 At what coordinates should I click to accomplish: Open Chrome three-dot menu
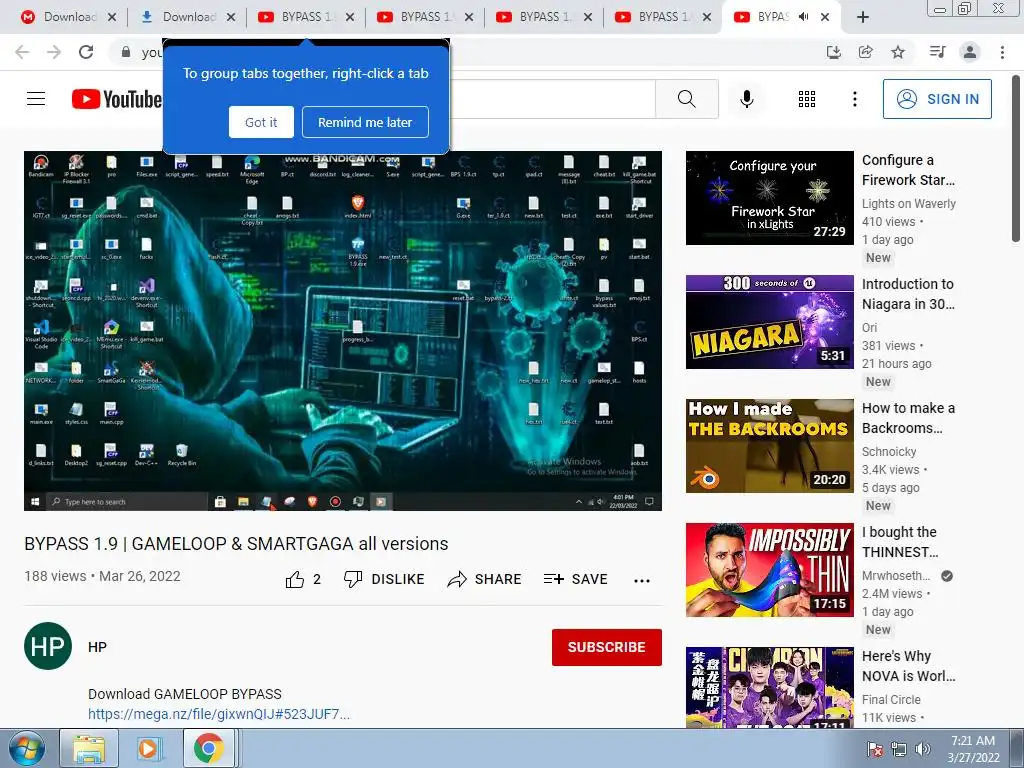pyautogui.click(x=1002, y=52)
